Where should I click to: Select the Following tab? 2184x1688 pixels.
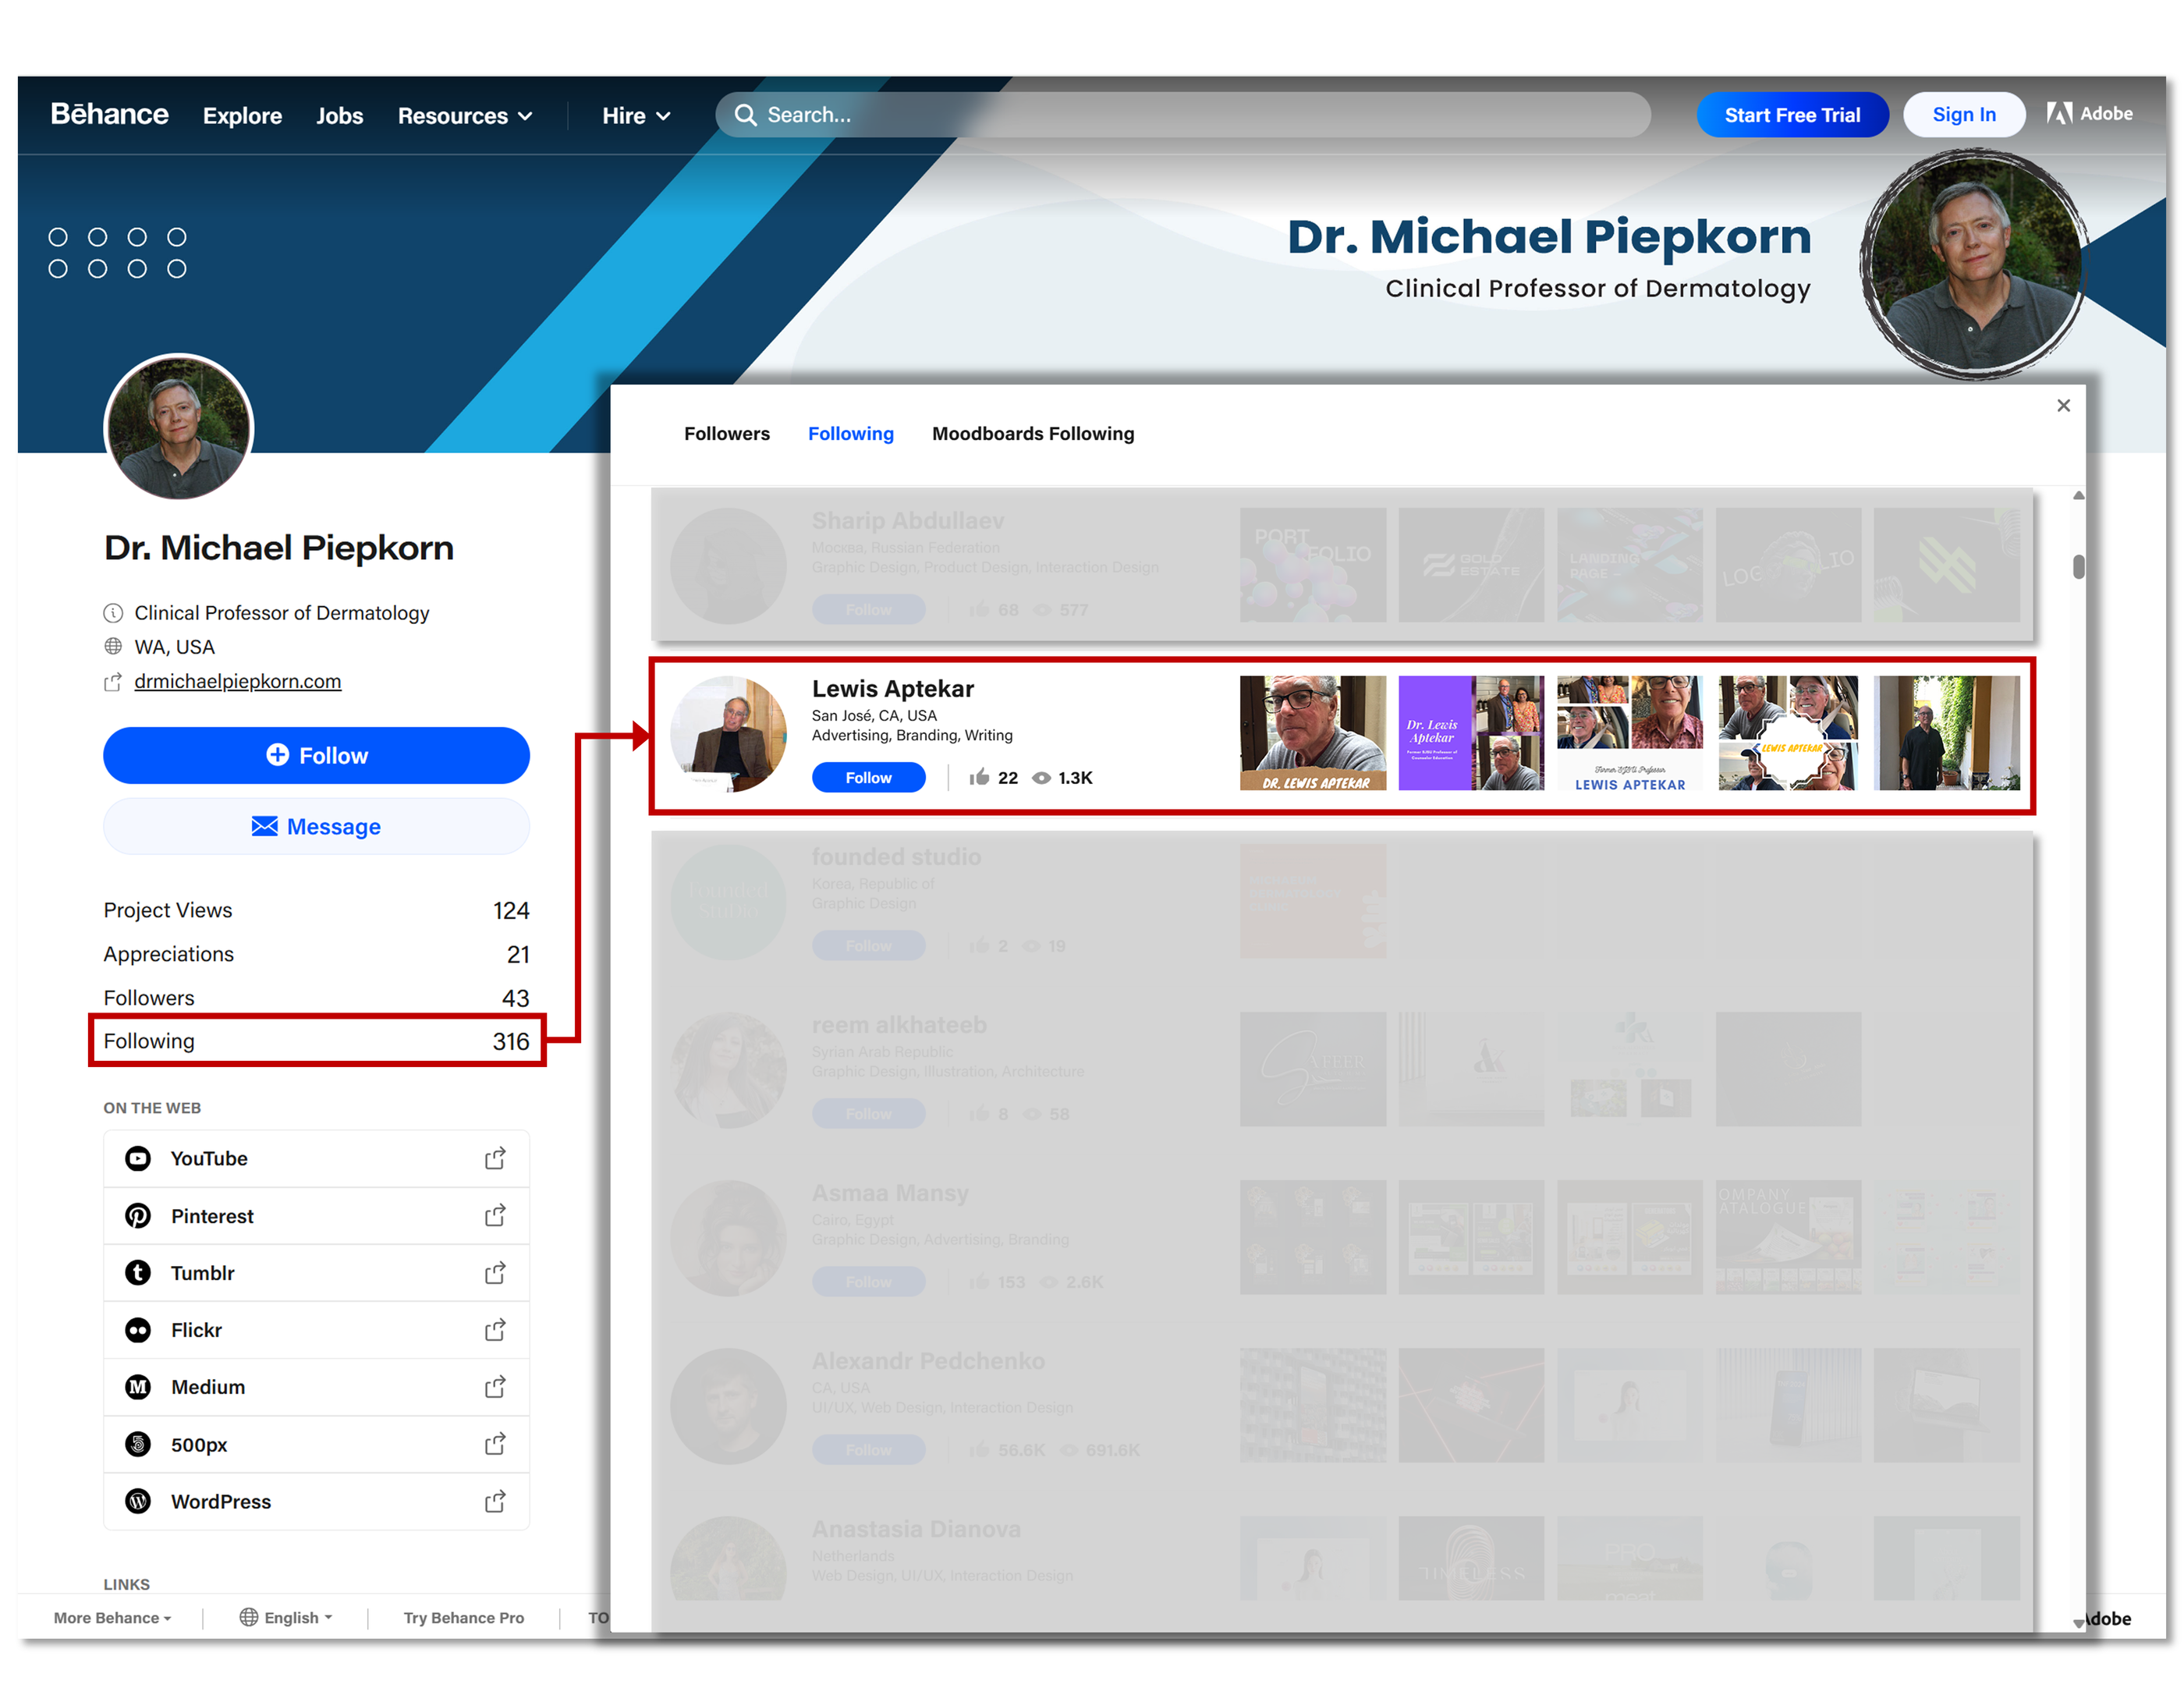click(851, 433)
